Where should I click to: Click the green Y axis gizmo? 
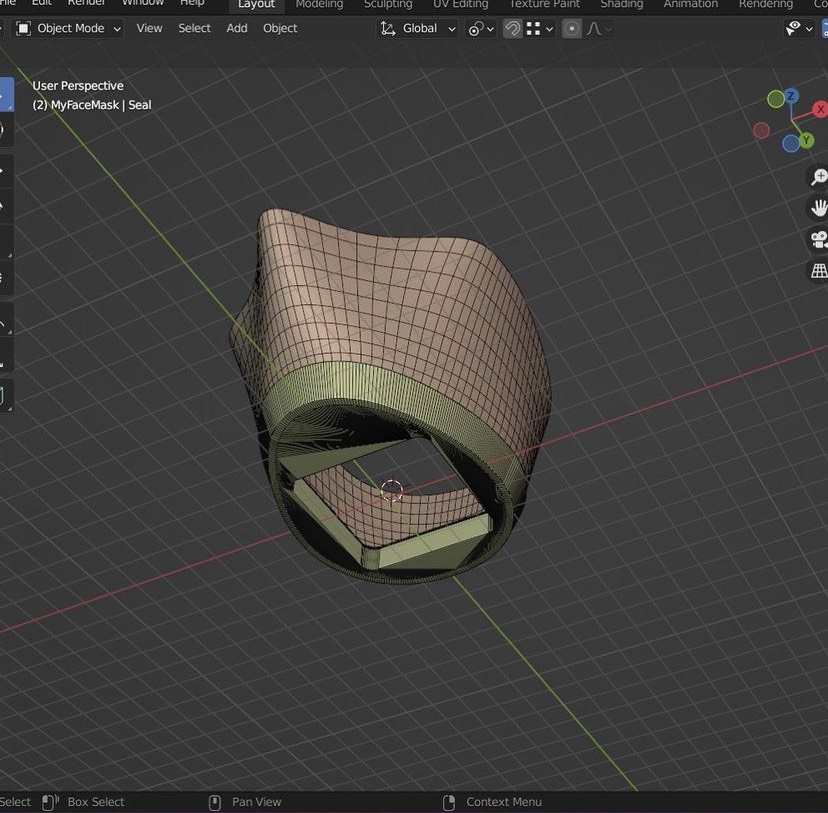coord(806,140)
